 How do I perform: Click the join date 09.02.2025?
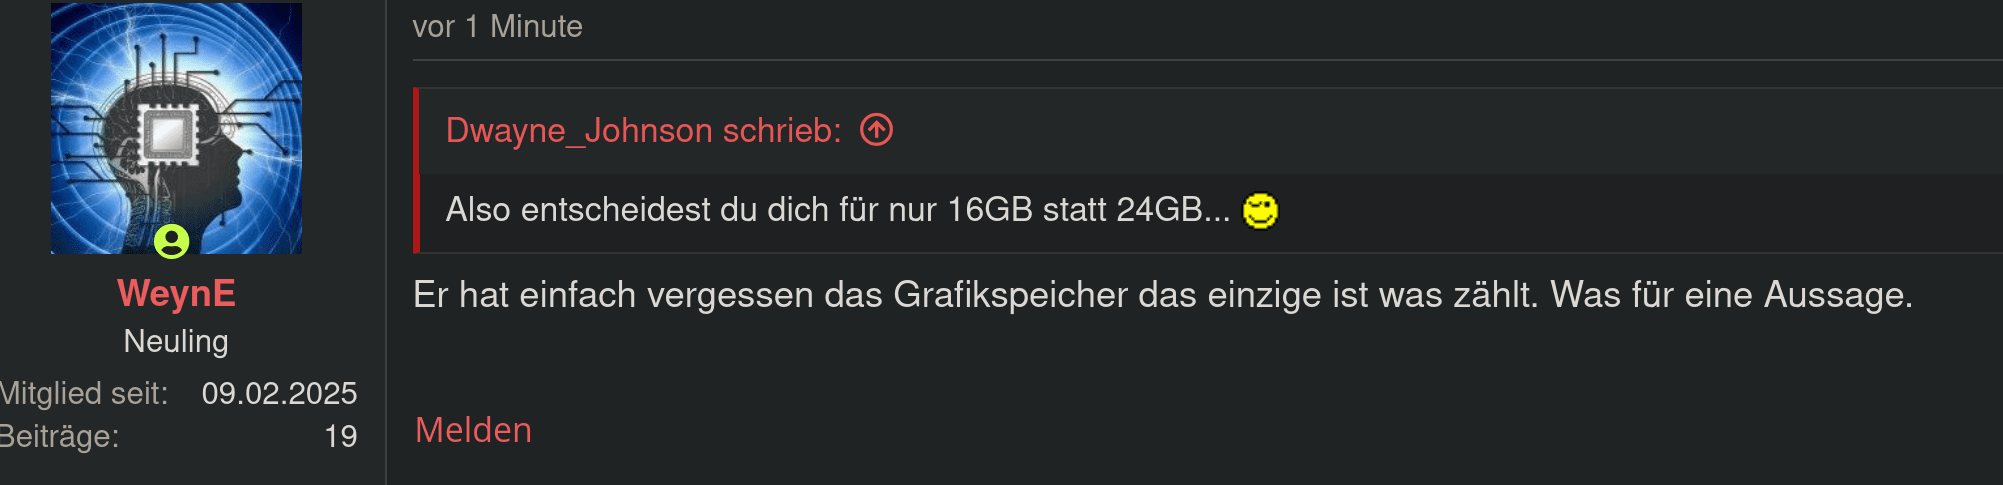[x=279, y=393]
